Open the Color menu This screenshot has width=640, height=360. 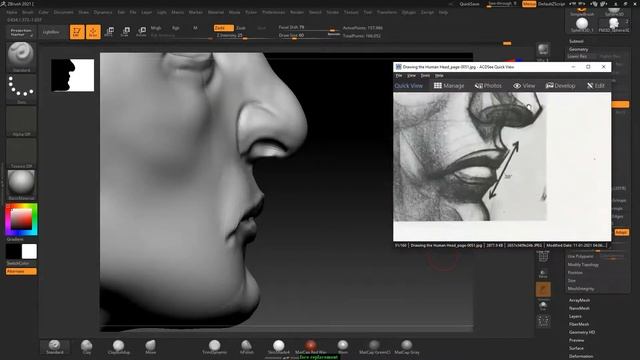pyautogui.click(x=43, y=12)
